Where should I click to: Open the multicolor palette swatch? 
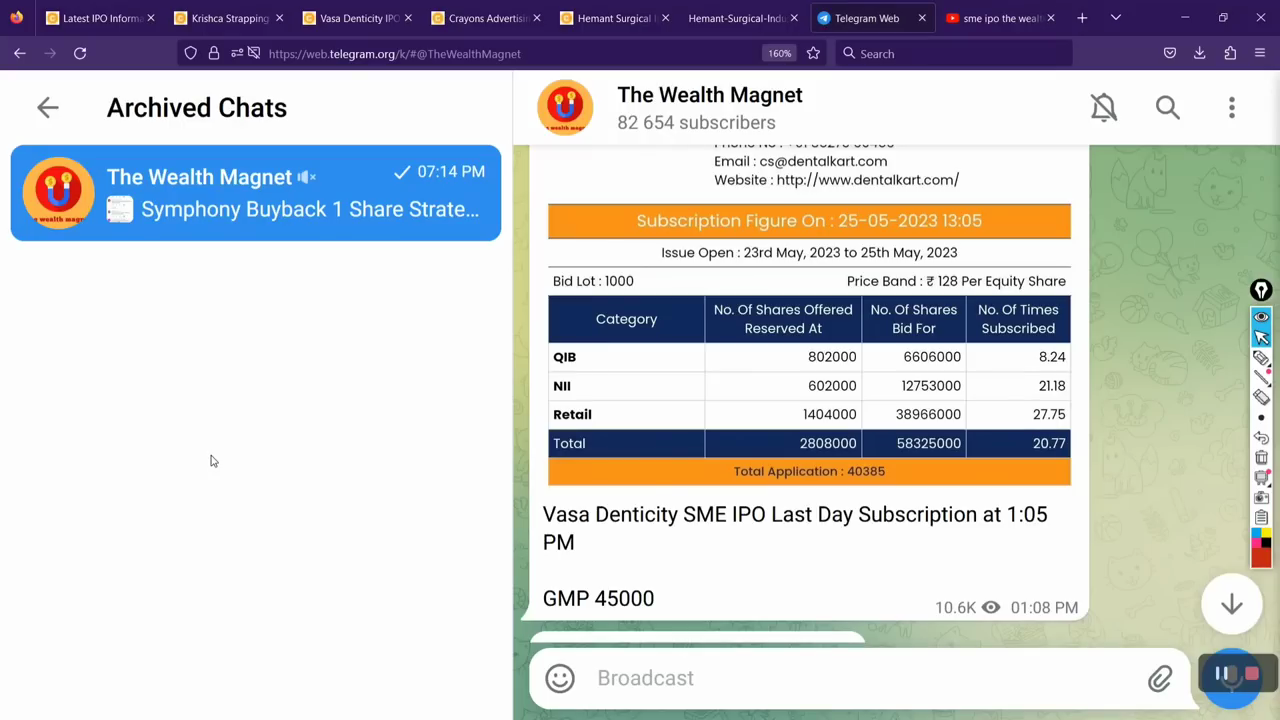point(1261,537)
